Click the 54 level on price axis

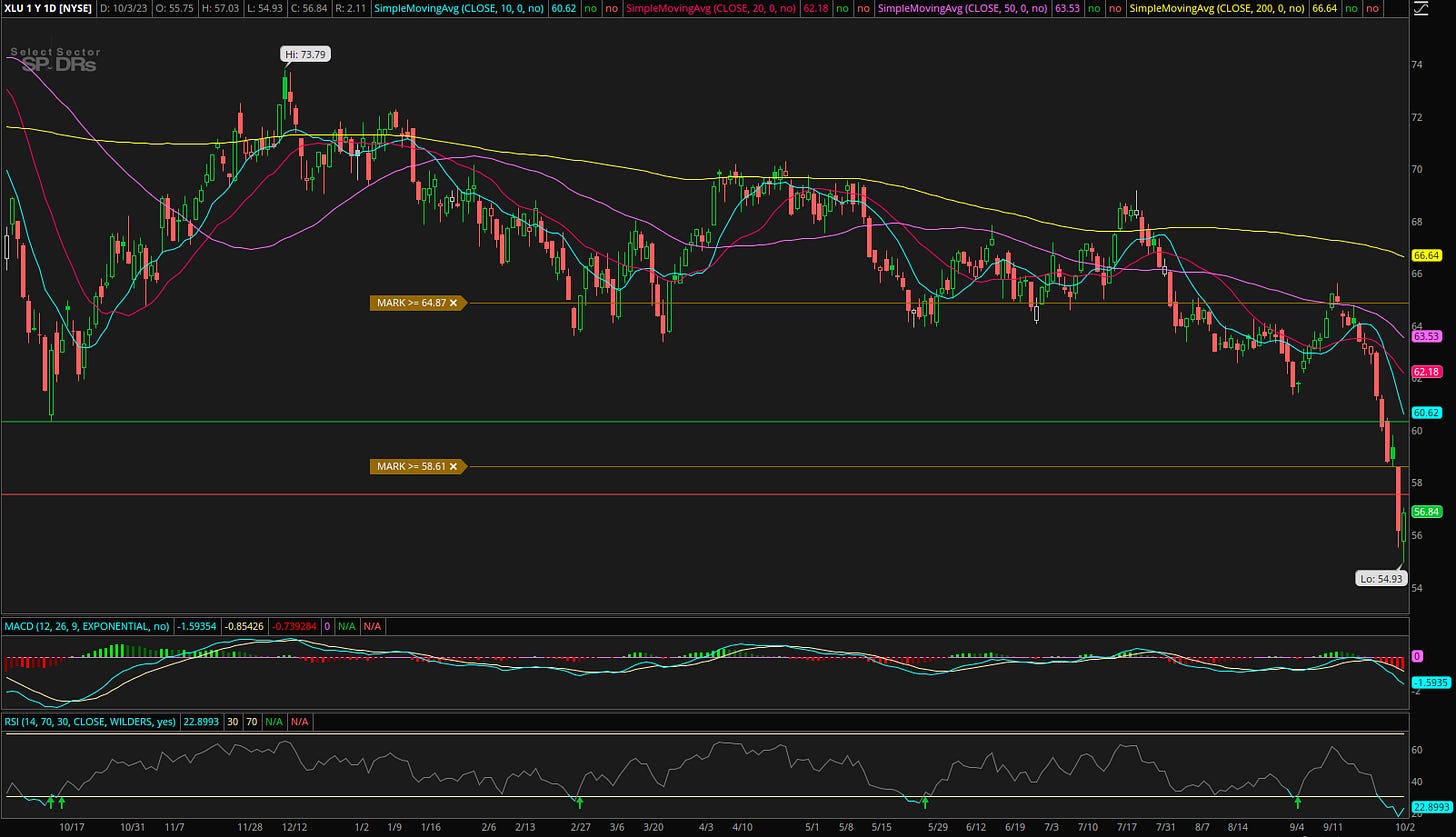point(1417,587)
